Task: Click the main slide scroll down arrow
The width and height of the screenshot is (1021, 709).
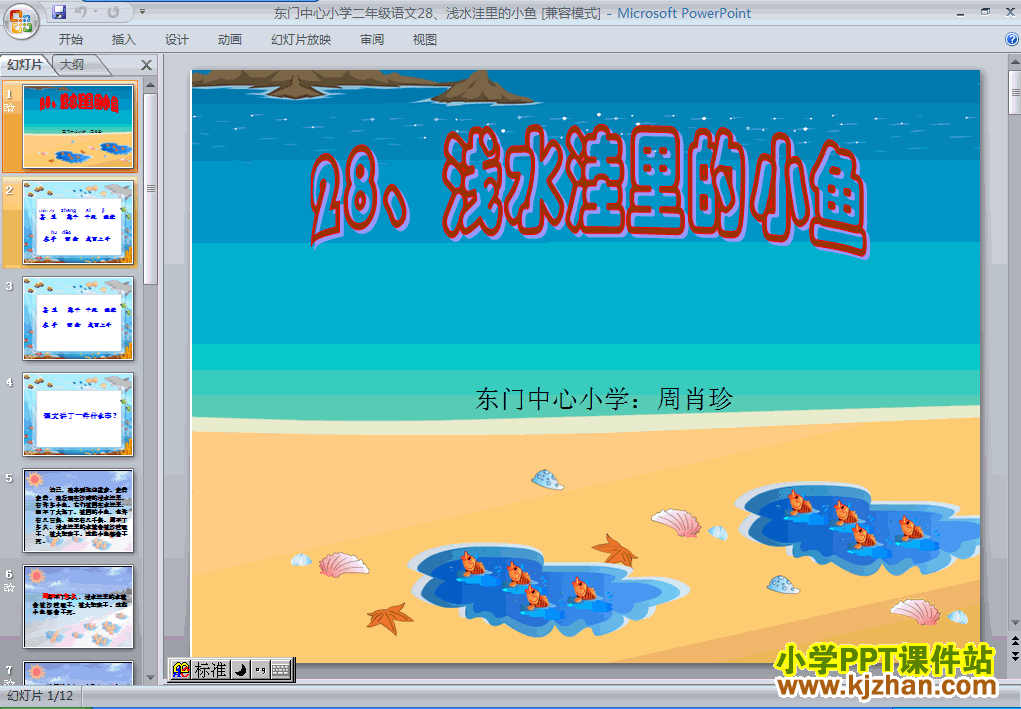Action: (x=1014, y=624)
